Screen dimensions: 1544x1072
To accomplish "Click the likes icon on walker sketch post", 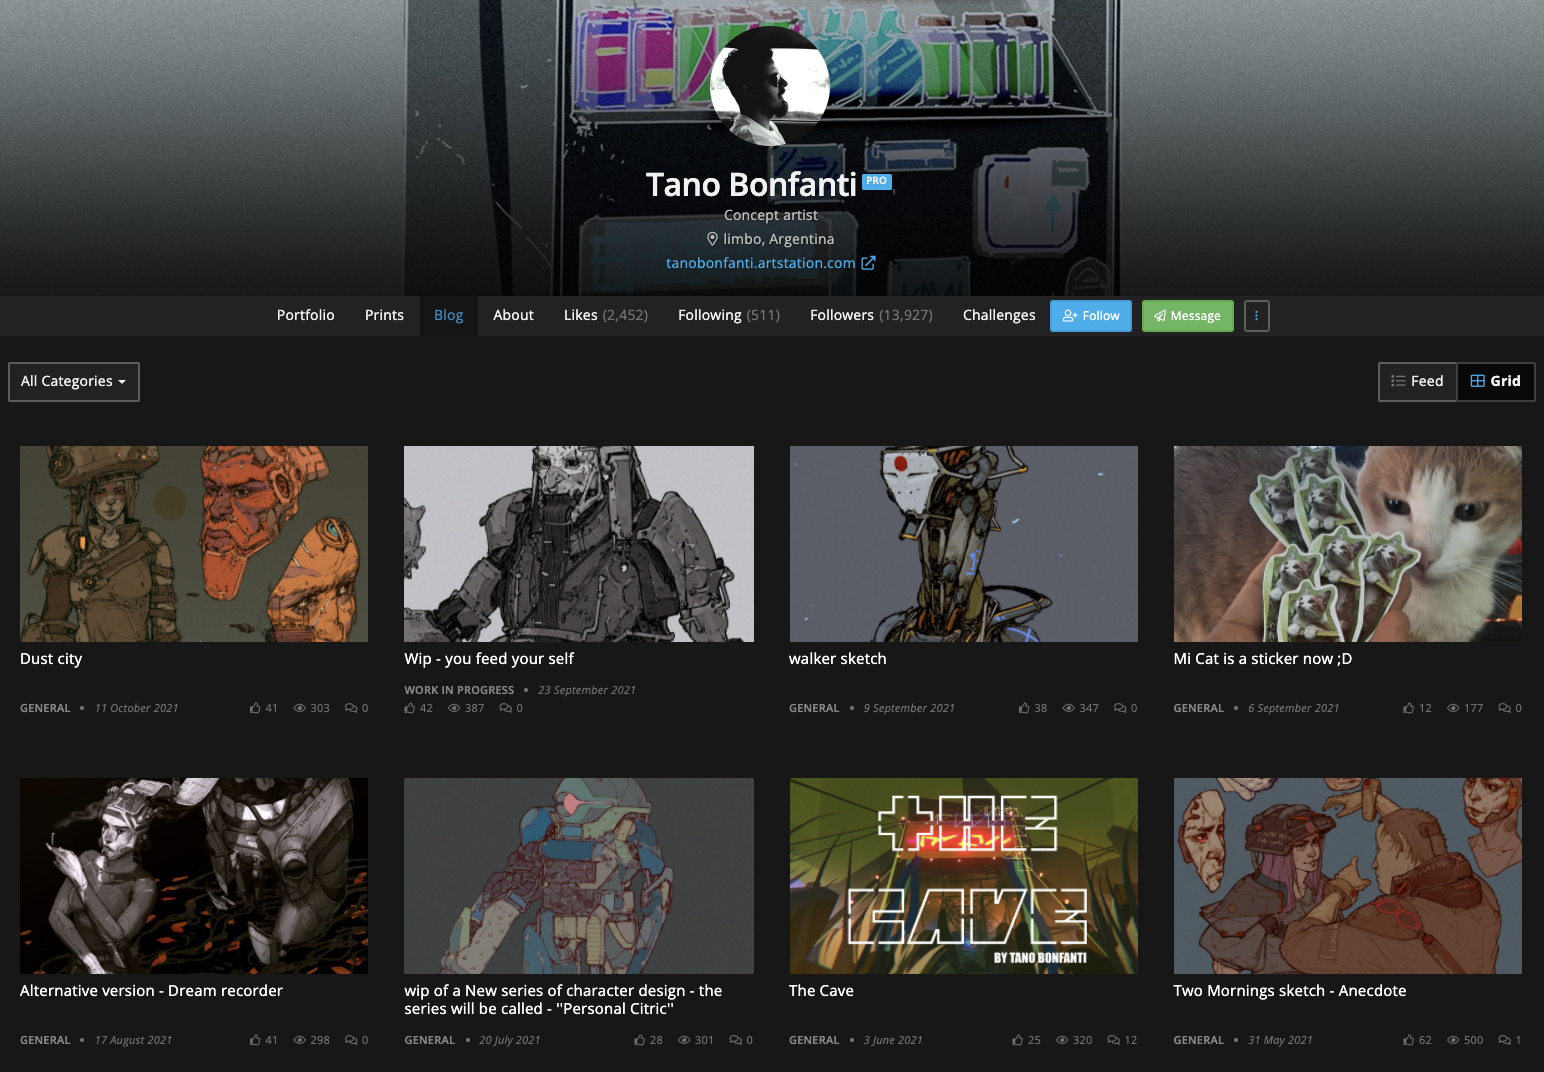I will 1024,708.
